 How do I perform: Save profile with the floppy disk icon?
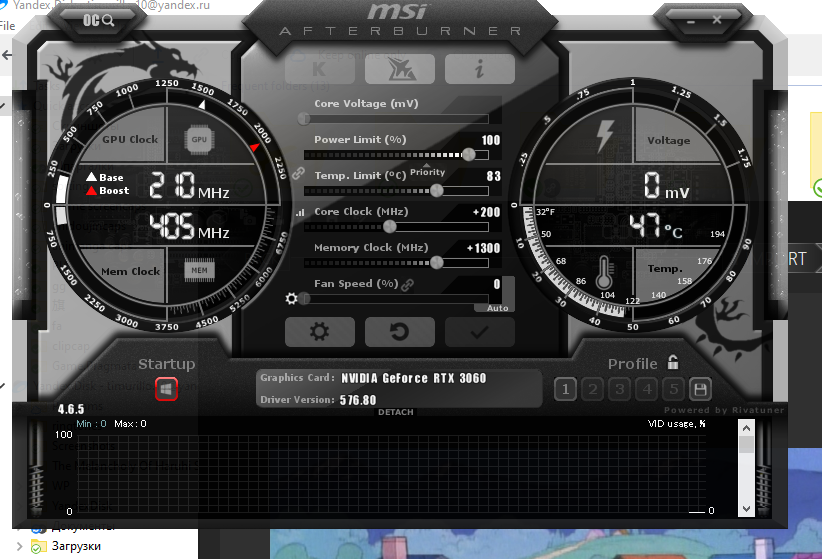(x=700, y=390)
